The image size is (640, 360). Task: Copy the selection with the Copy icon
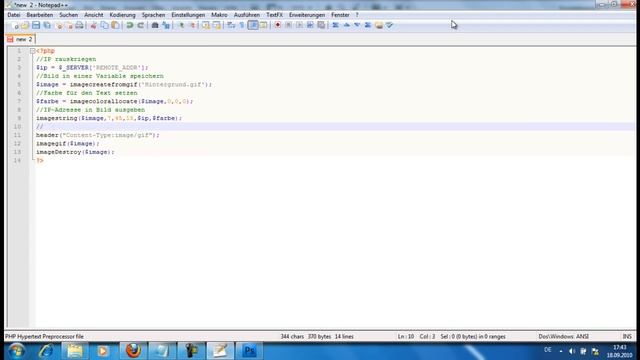(x=104, y=25)
